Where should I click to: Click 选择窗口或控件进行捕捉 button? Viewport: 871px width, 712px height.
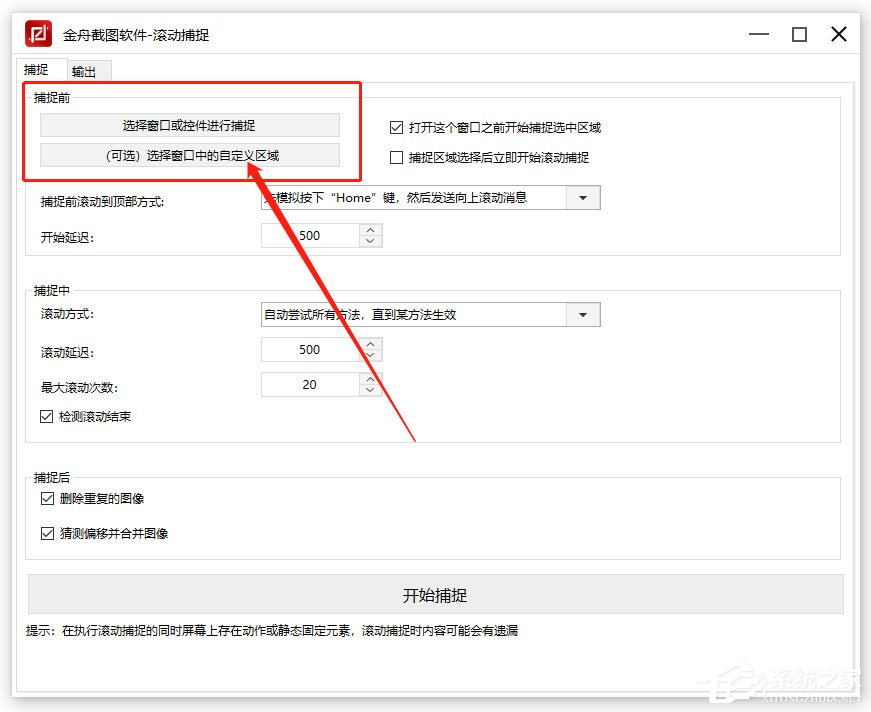[x=190, y=124]
